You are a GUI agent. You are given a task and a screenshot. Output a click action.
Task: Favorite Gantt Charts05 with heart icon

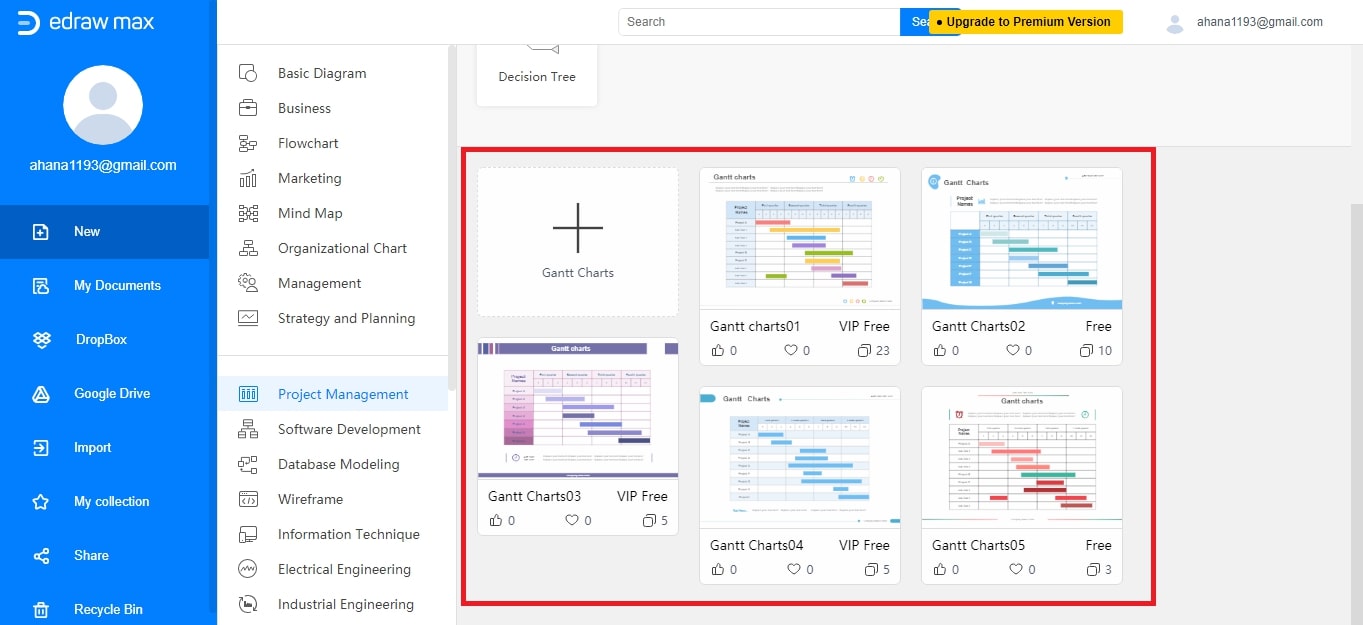1016,570
